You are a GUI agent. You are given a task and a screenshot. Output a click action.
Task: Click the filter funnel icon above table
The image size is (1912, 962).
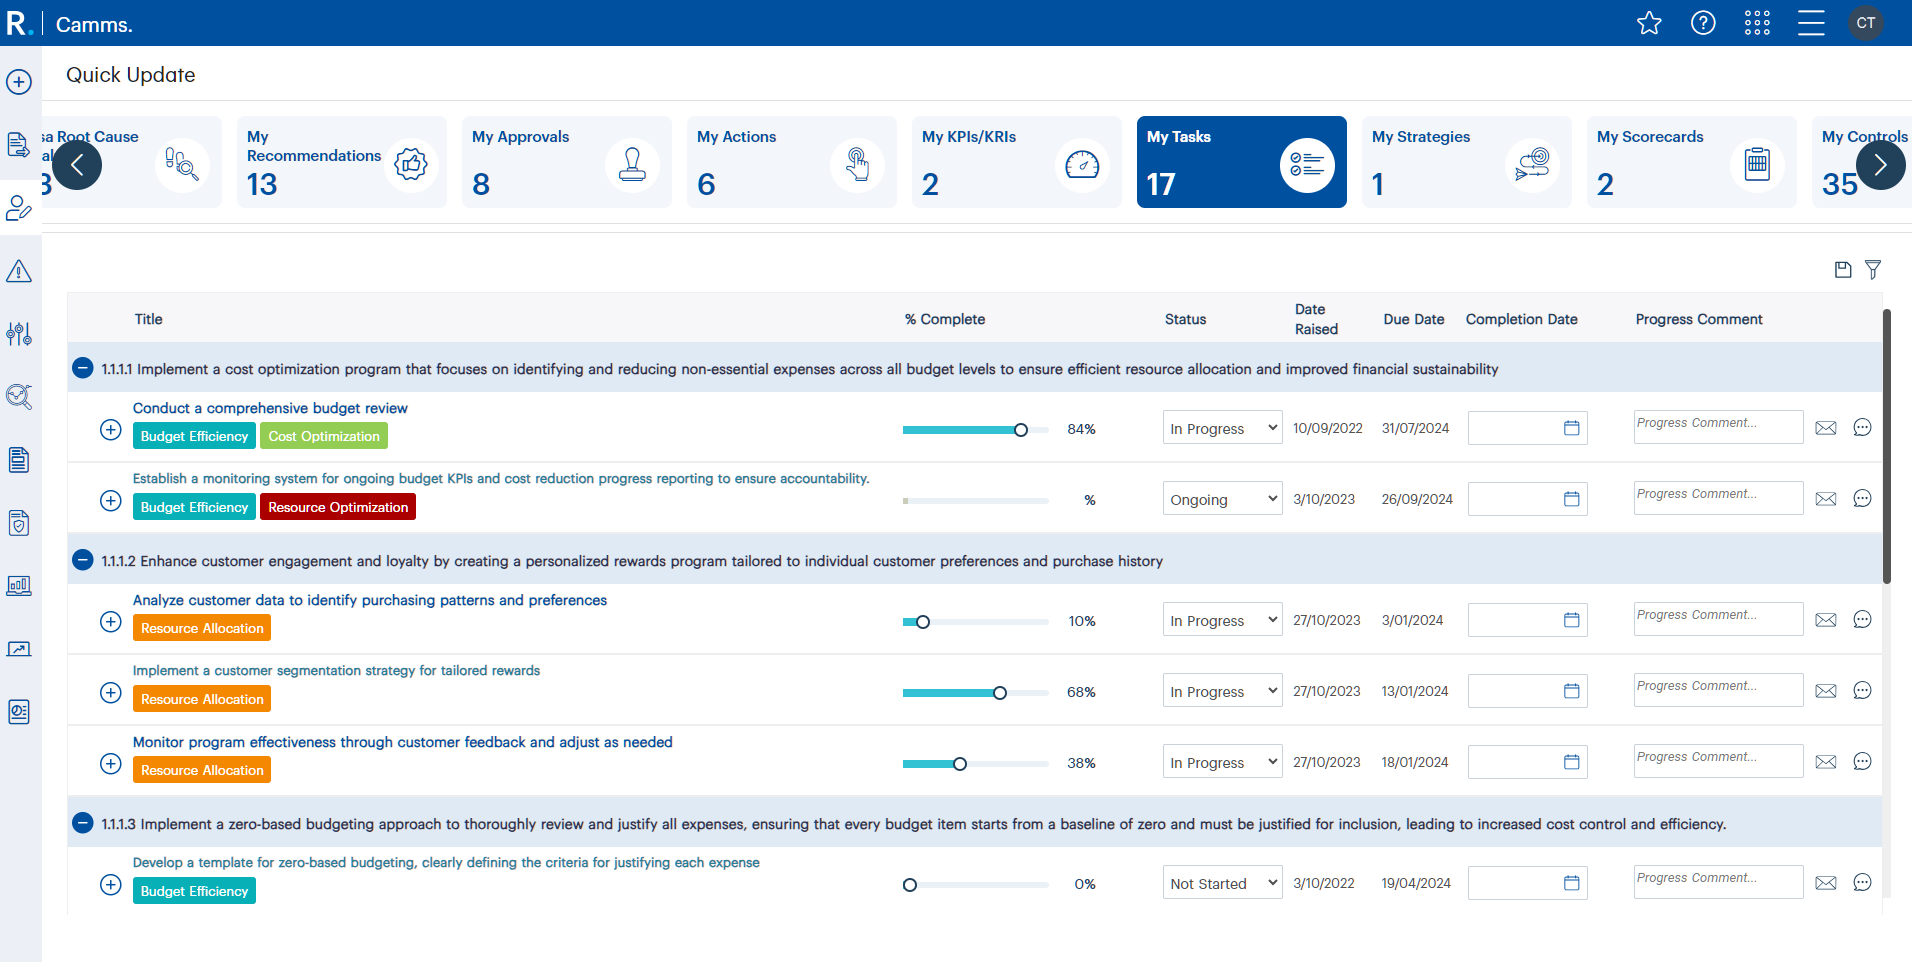coord(1873,269)
